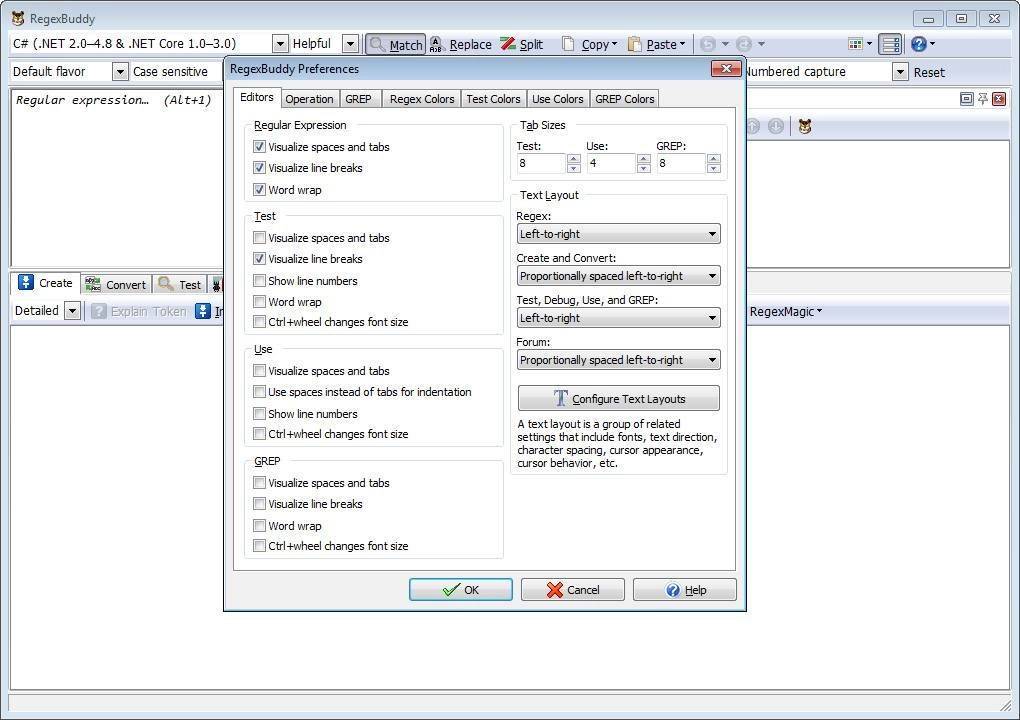The image size is (1020, 720).
Task: Click the blue Create tab icon
Action: 25,282
